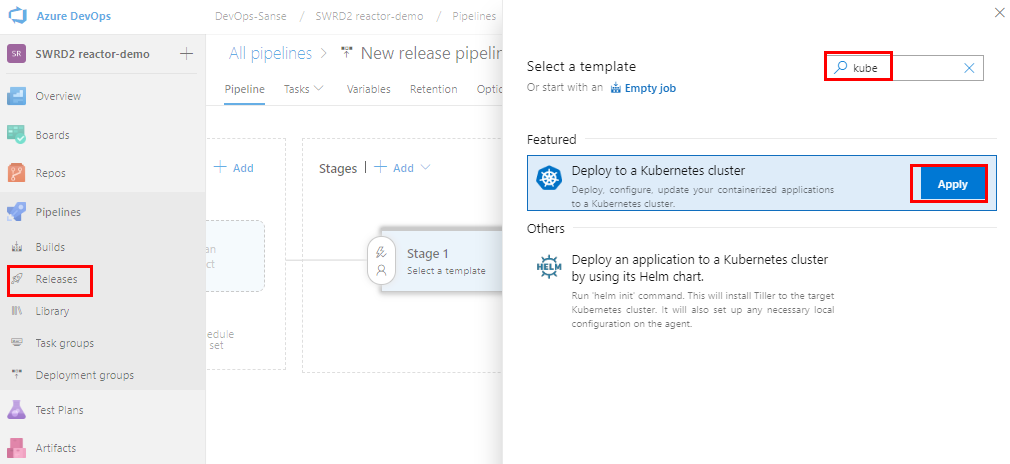Image resolution: width=1010 pixels, height=464 pixels.
Task: Click the magnifier icon in search box
Action: 841,67
